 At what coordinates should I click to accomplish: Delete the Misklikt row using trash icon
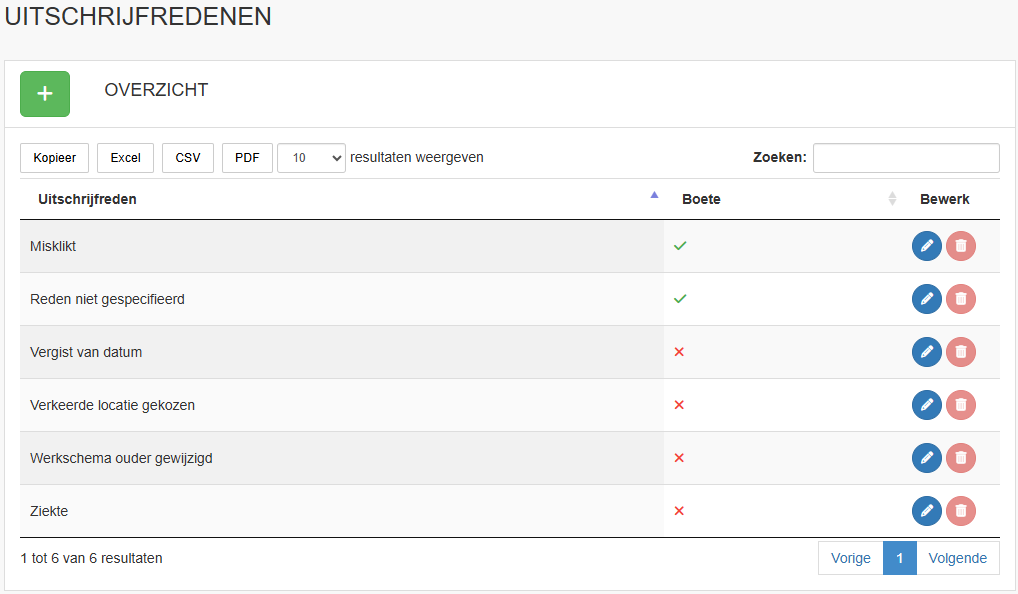[961, 246]
